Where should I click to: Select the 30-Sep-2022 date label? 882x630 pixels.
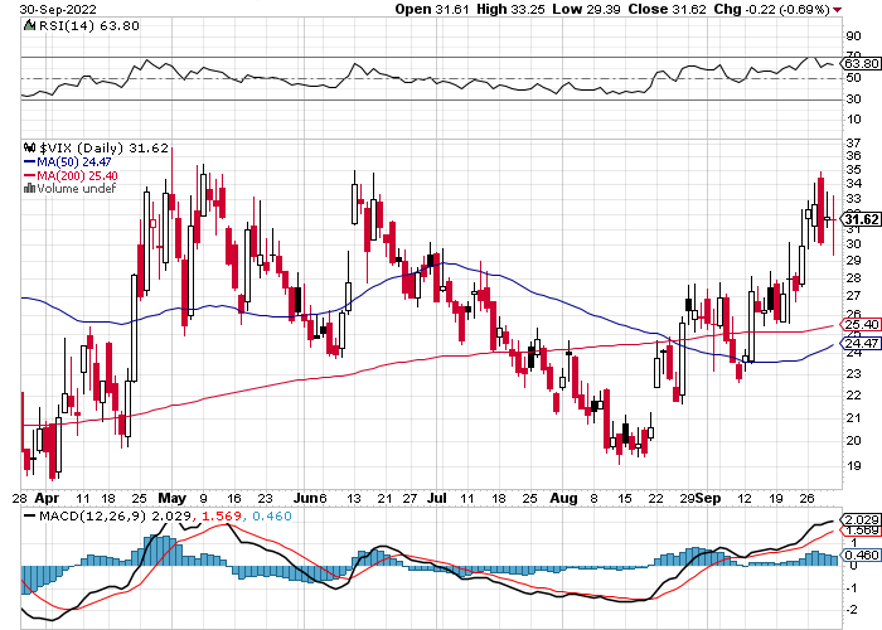(41, 9)
